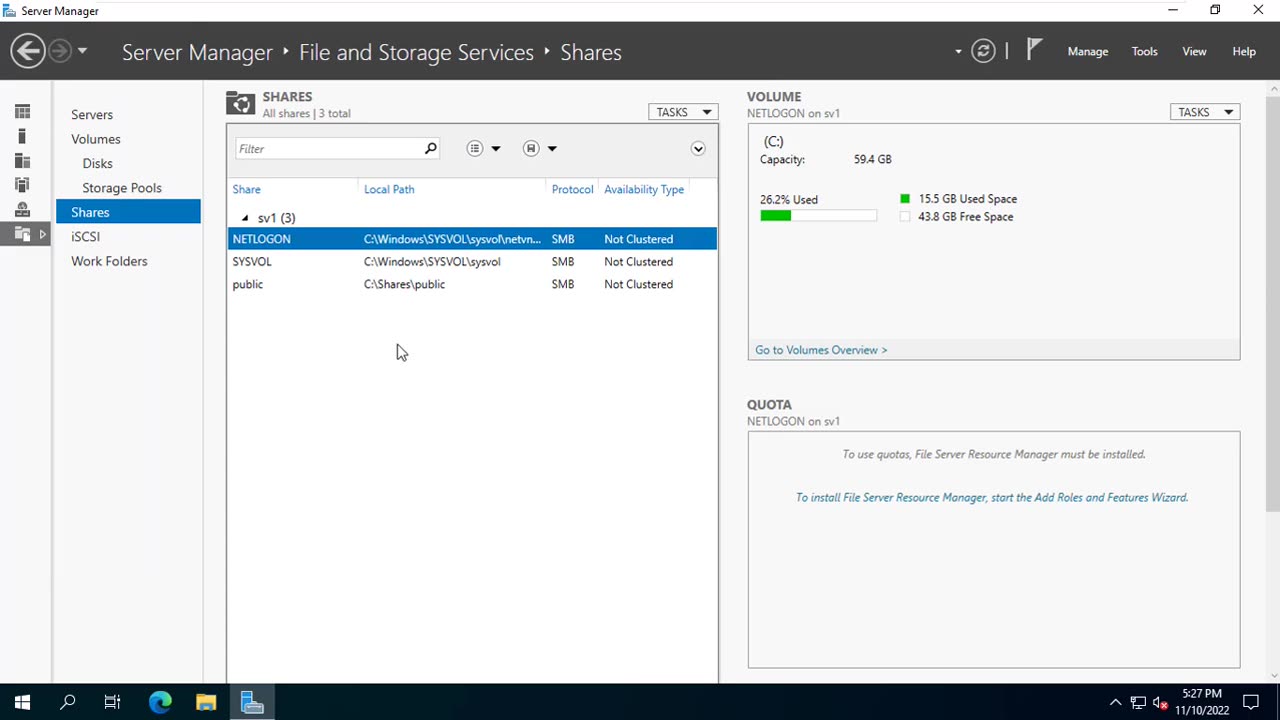This screenshot has width=1280, height=720.
Task: Click the Local Server sidebar icon
Action: (22, 136)
